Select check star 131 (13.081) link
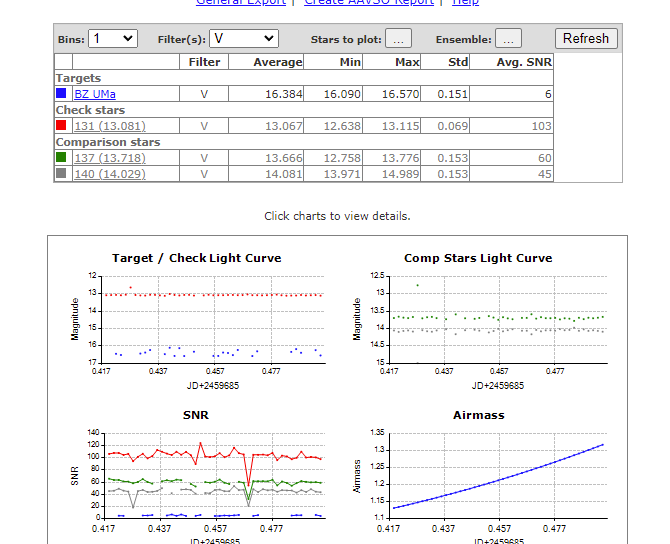 (x=109, y=126)
